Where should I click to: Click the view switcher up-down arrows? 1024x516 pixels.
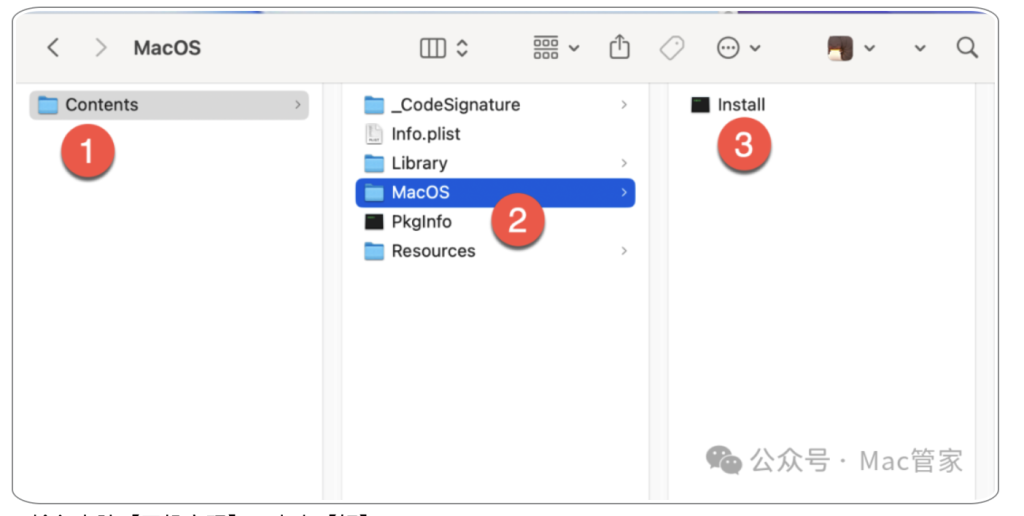[462, 47]
